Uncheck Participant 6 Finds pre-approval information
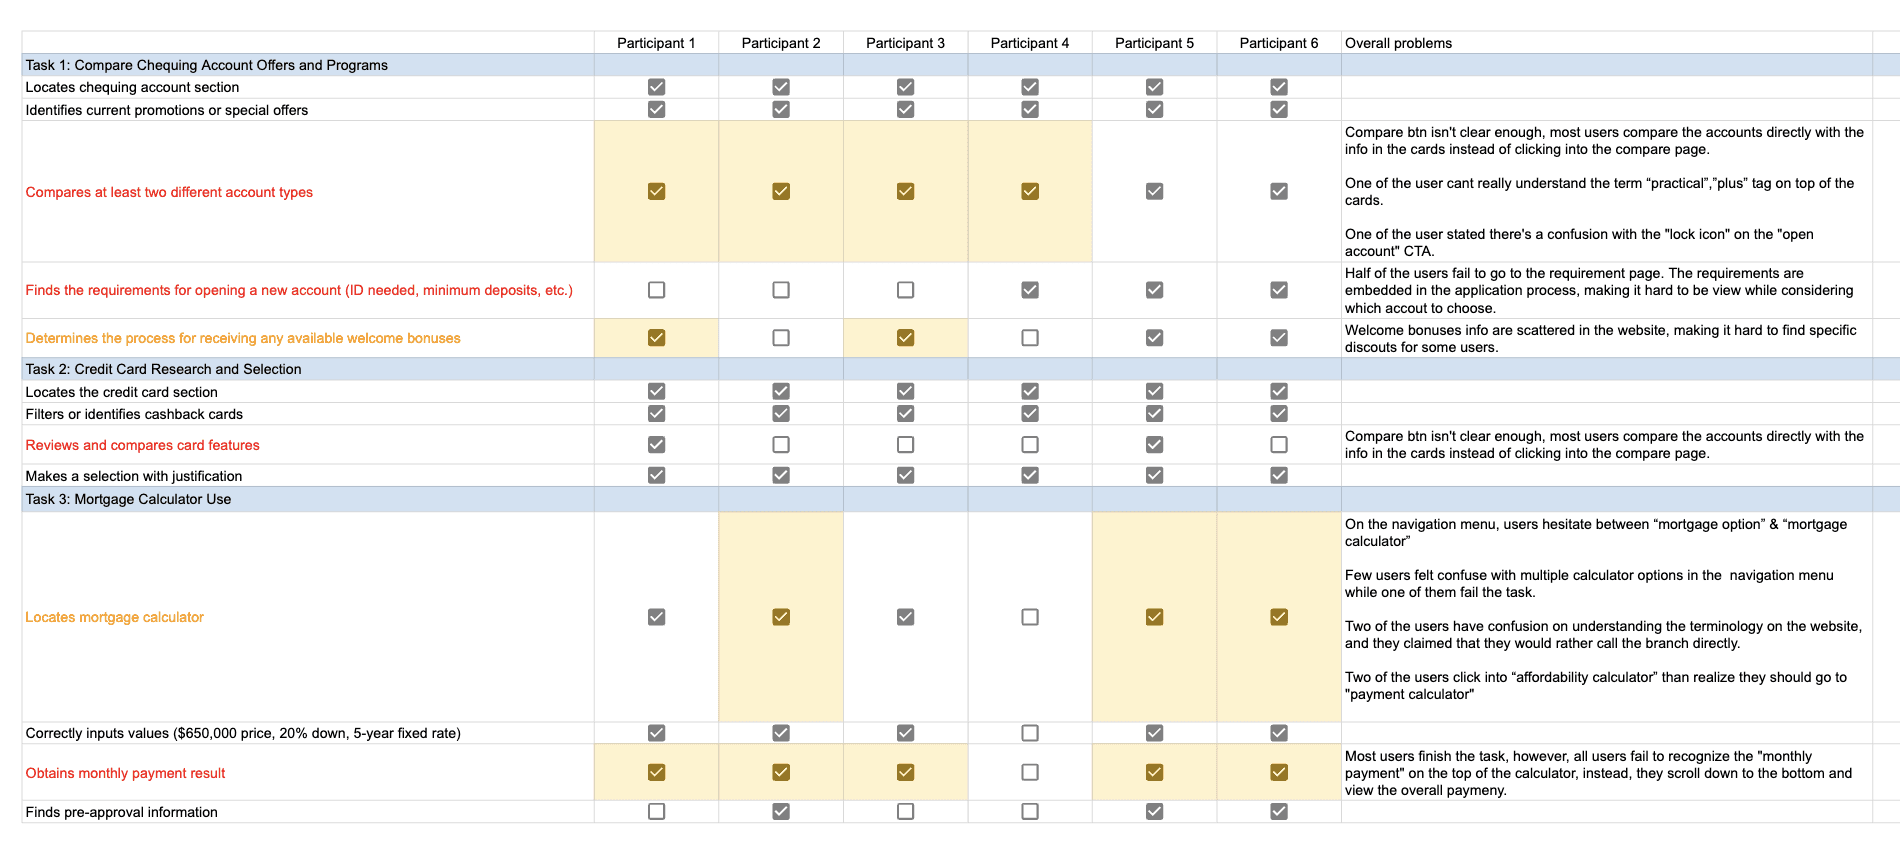This screenshot has width=1900, height=854. pyautogui.click(x=1279, y=811)
